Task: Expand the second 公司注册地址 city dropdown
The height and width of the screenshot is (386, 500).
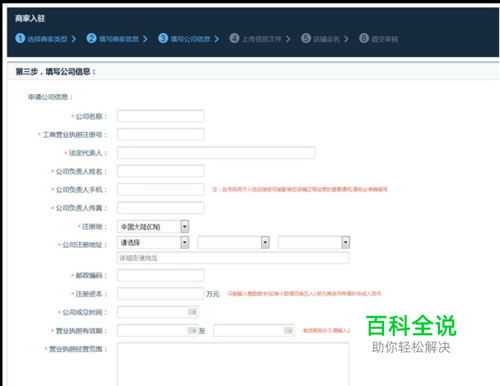Action: [x=265, y=242]
